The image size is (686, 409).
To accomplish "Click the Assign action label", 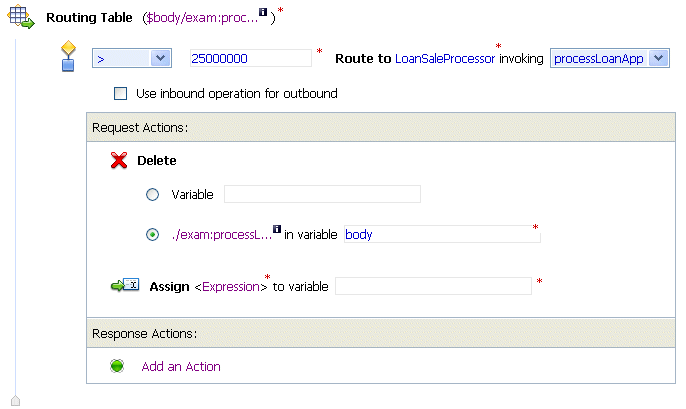I will pos(169,287).
